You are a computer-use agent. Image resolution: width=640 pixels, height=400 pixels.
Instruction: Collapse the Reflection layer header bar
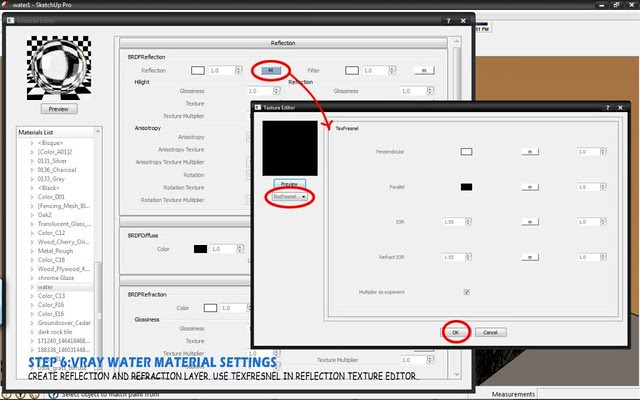[283, 43]
